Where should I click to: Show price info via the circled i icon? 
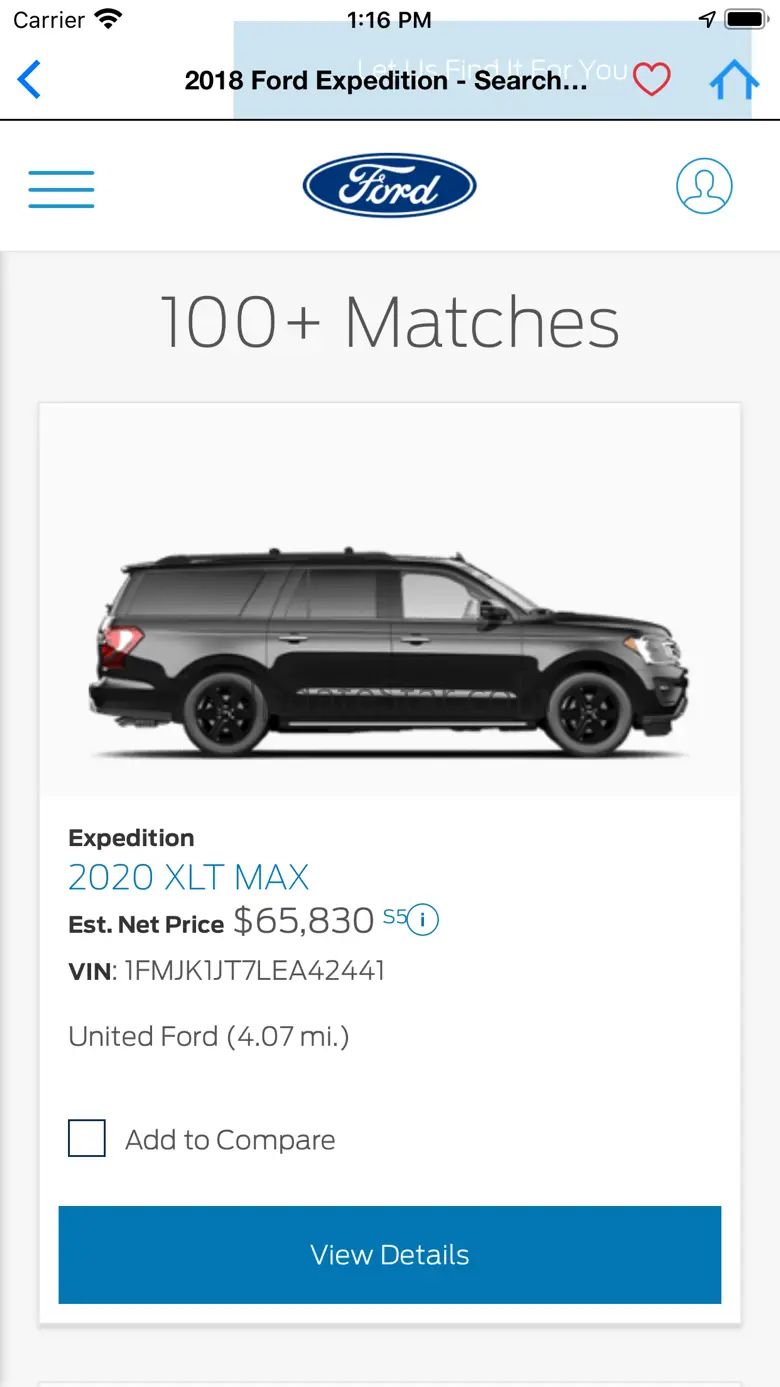coord(423,919)
